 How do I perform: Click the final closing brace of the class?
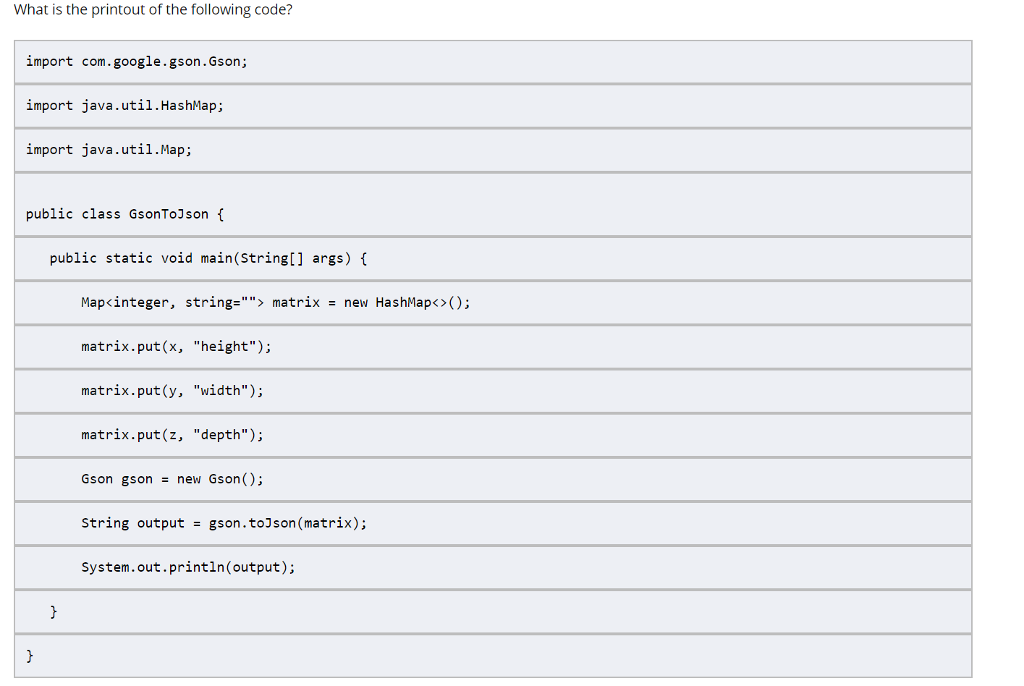(x=30, y=655)
